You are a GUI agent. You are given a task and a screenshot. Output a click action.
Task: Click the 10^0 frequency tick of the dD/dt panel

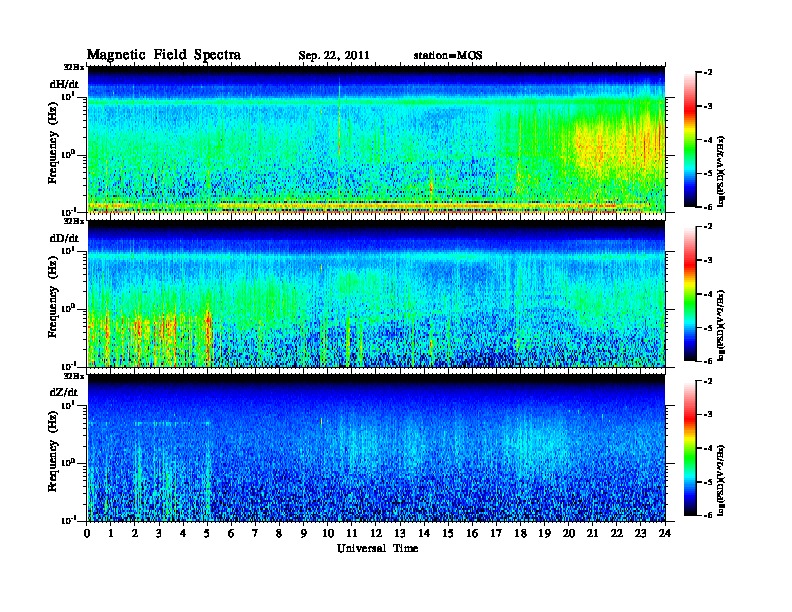[68, 309]
